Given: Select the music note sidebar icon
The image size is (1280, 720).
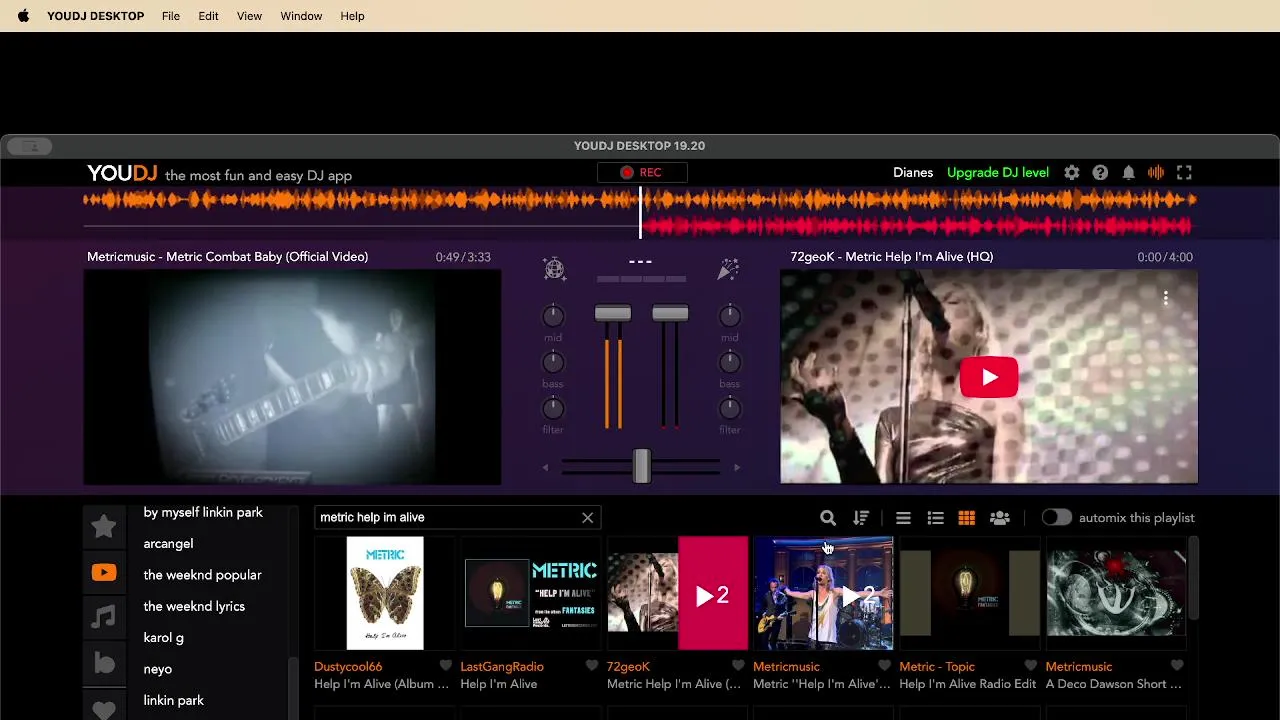Looking at the screenshot, I should (x=104, y=617).
